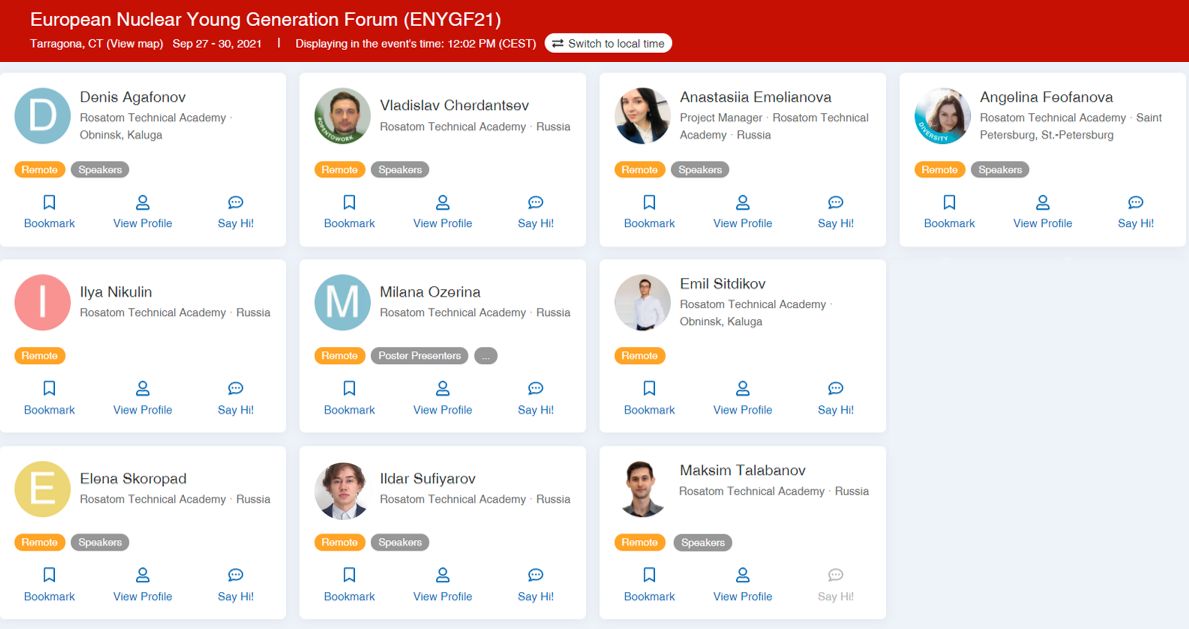Click Ilya Nikulin's pink avatar
Image resolution: width=1189 pixels, height=629 pixels.
coord(42,302)
